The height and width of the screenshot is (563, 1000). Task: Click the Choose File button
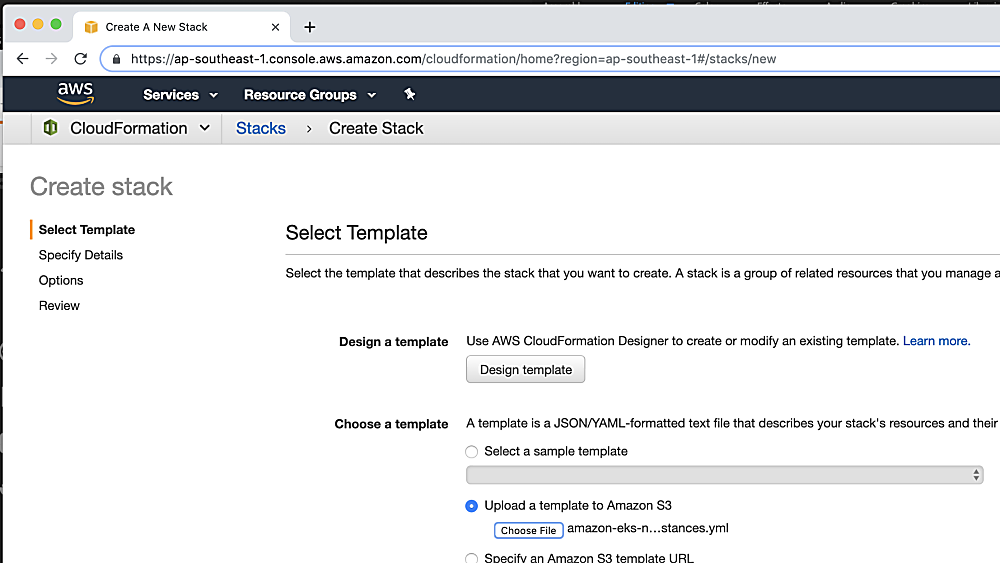[528, 530]
